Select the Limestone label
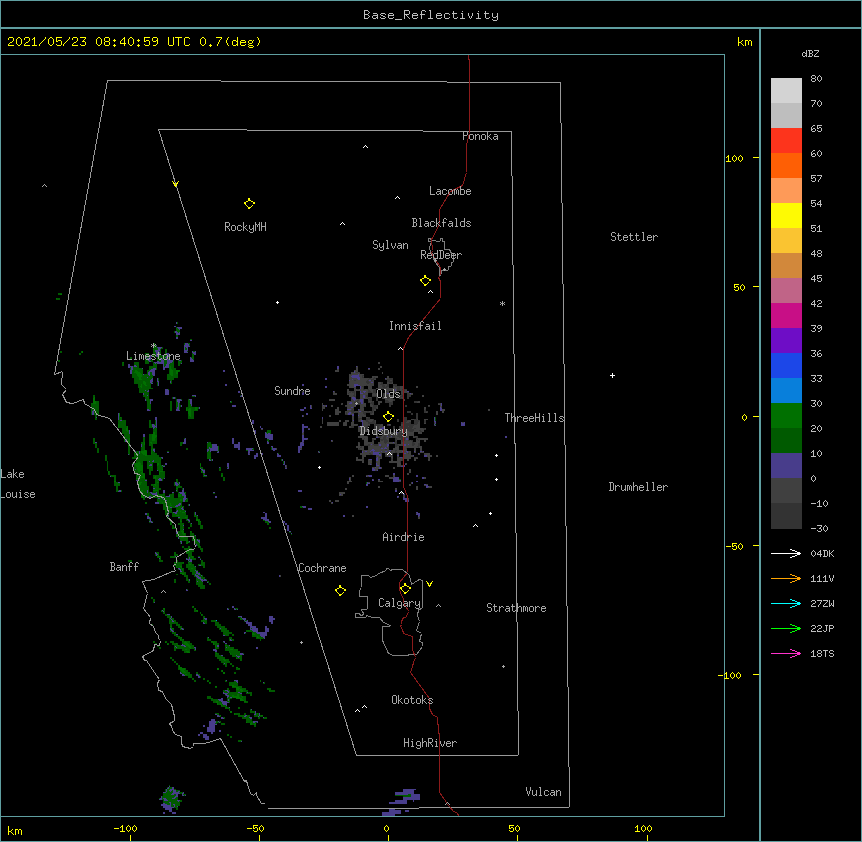The image size is (862, 842). click(x=153, y=356)
